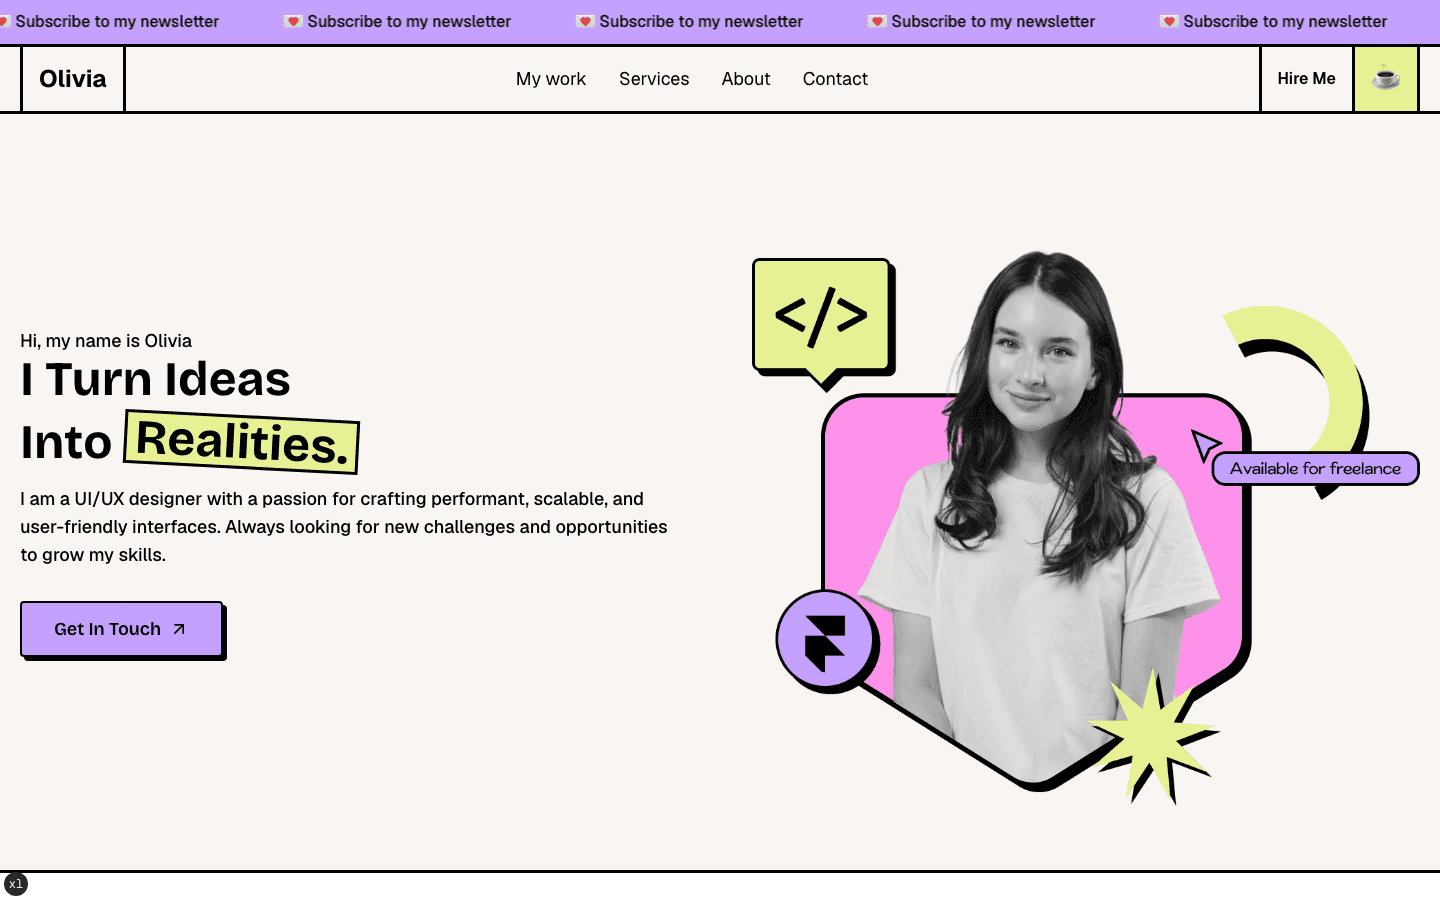Click the Hire Me button
This screenshot has width=1440, height=900.
pyautogui.click(x=1306, y=79)
